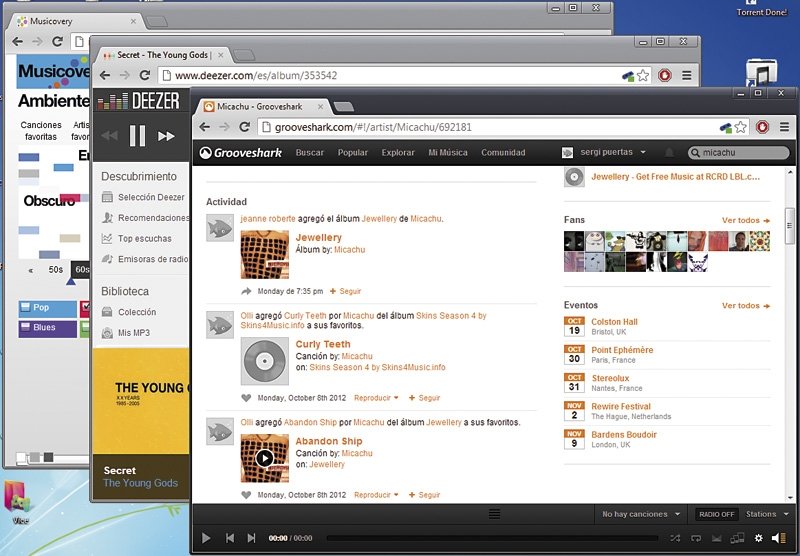Screen dimensions: 800x556
Task: Open Colección in Deezer Biblioteca
Action: (129, 312)
